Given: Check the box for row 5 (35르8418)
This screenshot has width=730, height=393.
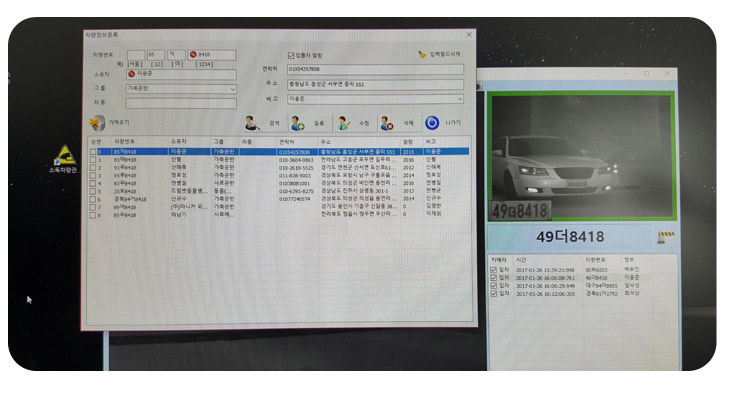Looking at the screenshot, I should tap(93, 191).
